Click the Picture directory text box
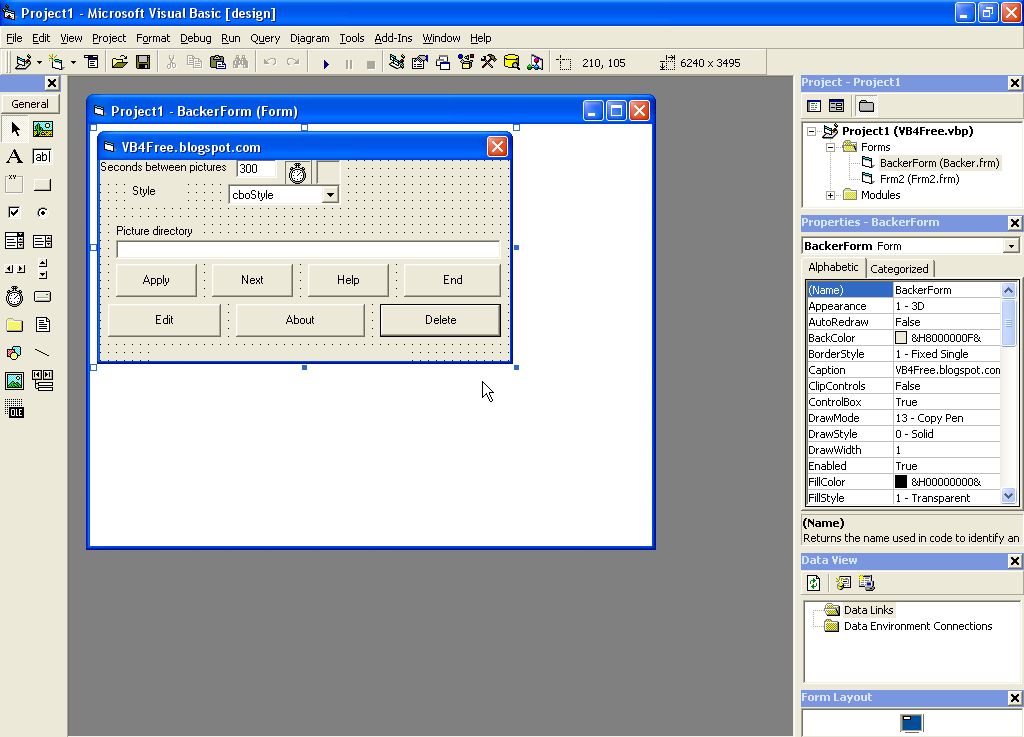This screenshot has height=737, width=1024. click(x=308, y=249)
